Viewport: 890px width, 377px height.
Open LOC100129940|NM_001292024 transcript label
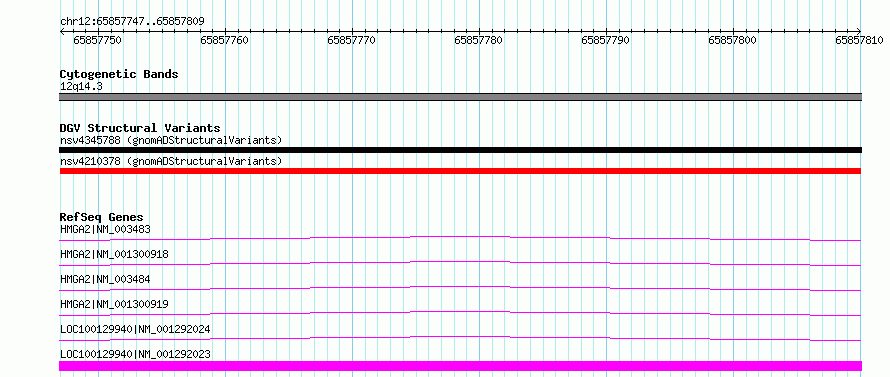(135, 329)
